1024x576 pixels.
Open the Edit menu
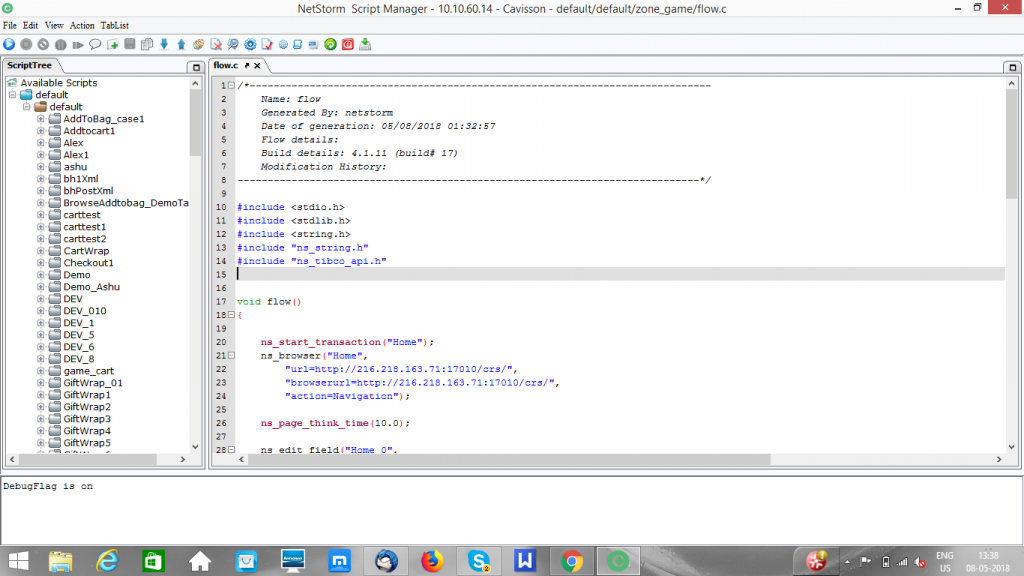[31, 25]
